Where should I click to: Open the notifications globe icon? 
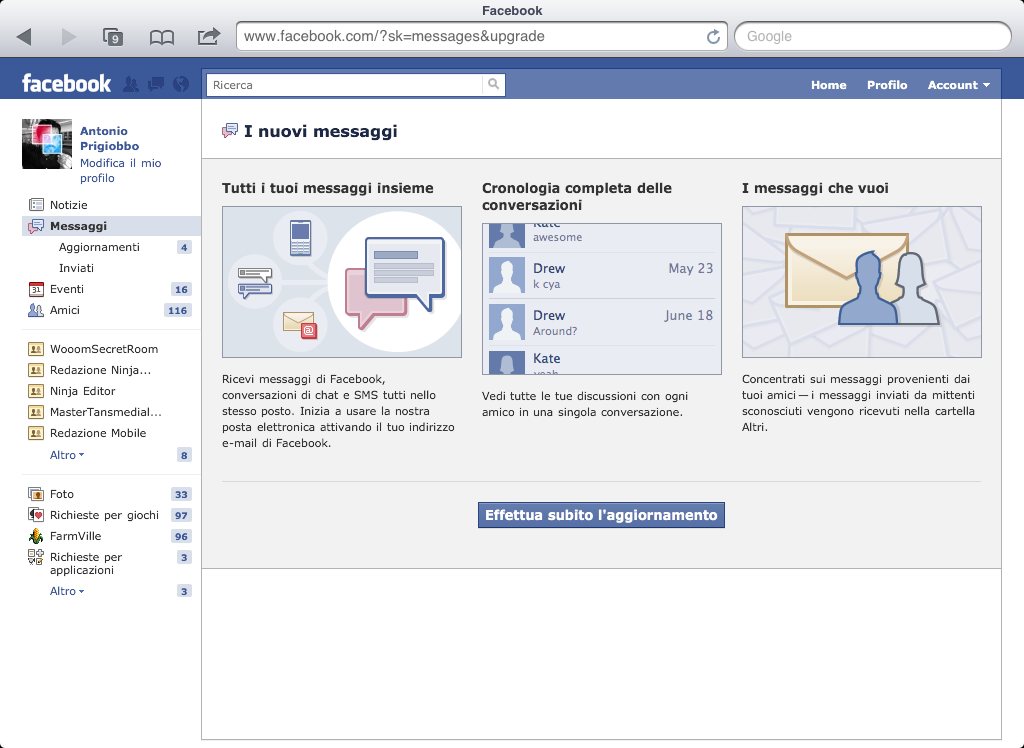pos(181,84)
